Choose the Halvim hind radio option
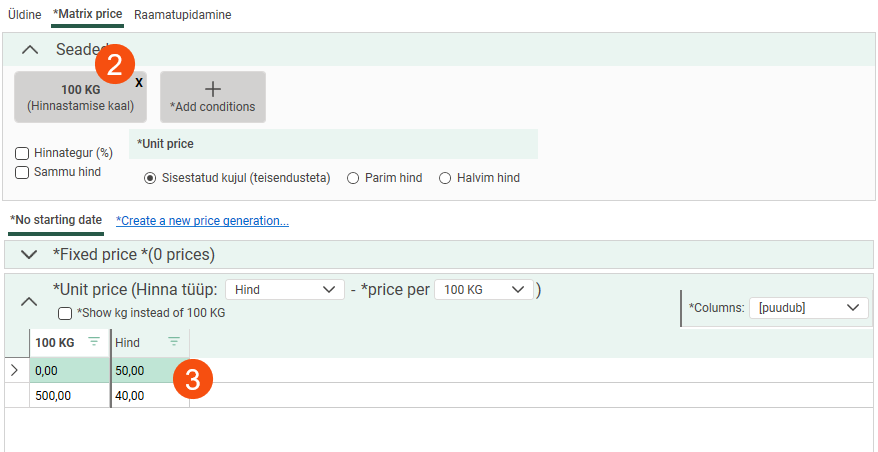Viewport: 878px width, 452px height. pyautogui.click(x=445, y=178)
